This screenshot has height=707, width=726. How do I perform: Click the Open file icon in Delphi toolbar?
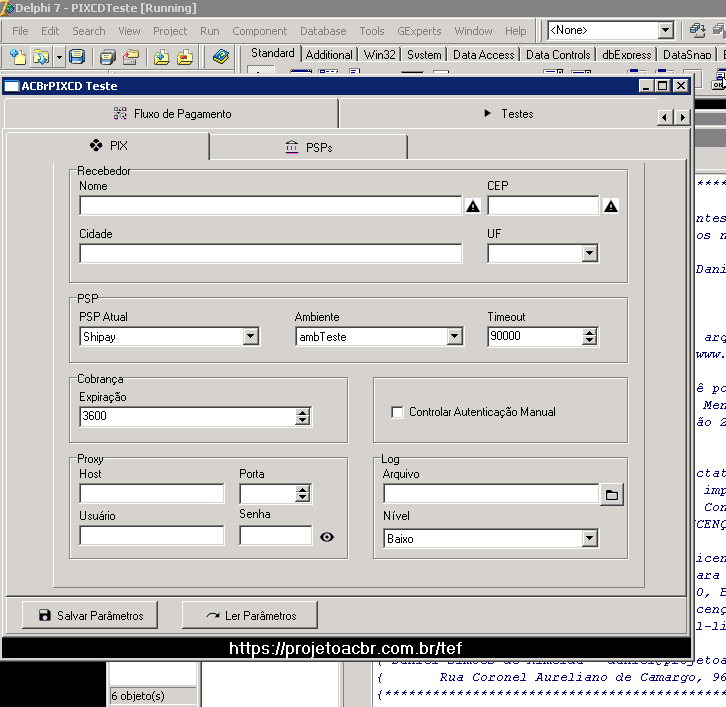[x=41, y=57]
